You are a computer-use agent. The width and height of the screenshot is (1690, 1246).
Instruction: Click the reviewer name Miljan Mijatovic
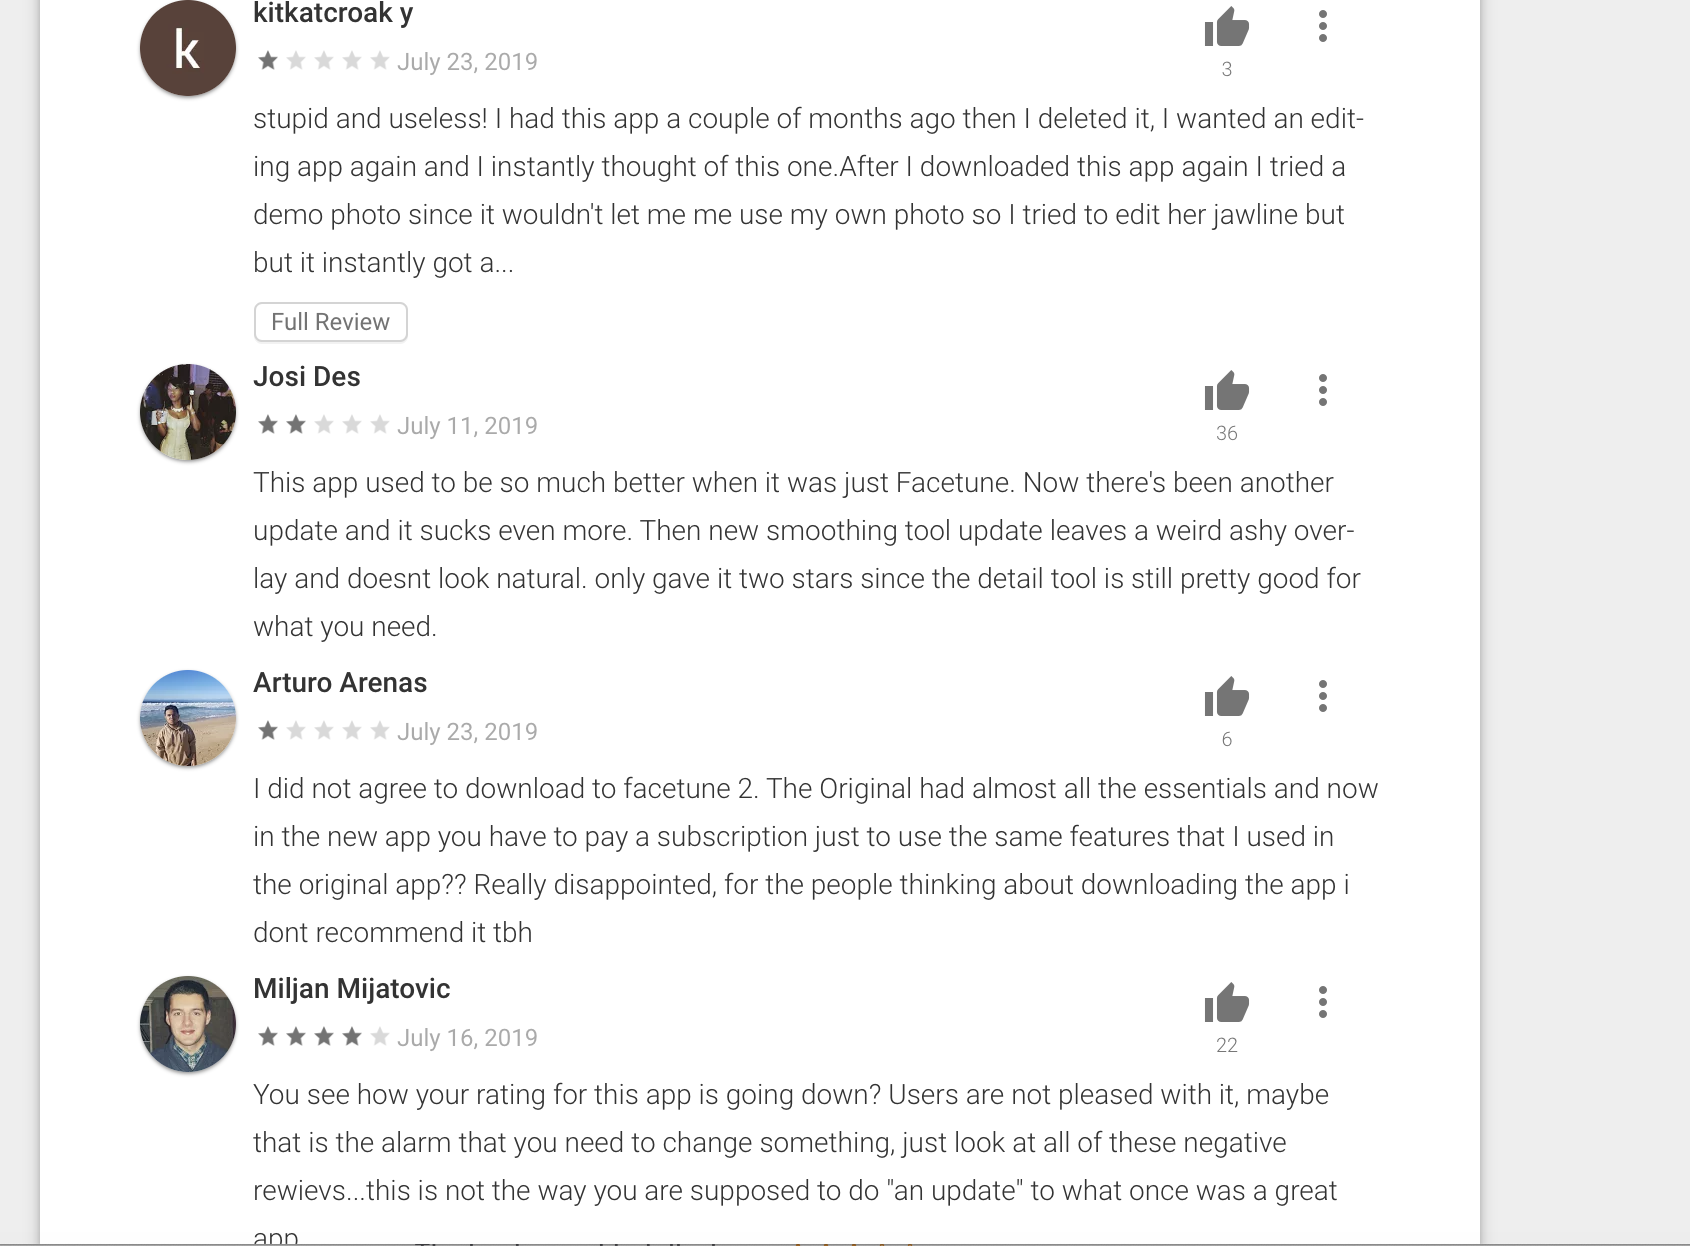click(352, 989)
